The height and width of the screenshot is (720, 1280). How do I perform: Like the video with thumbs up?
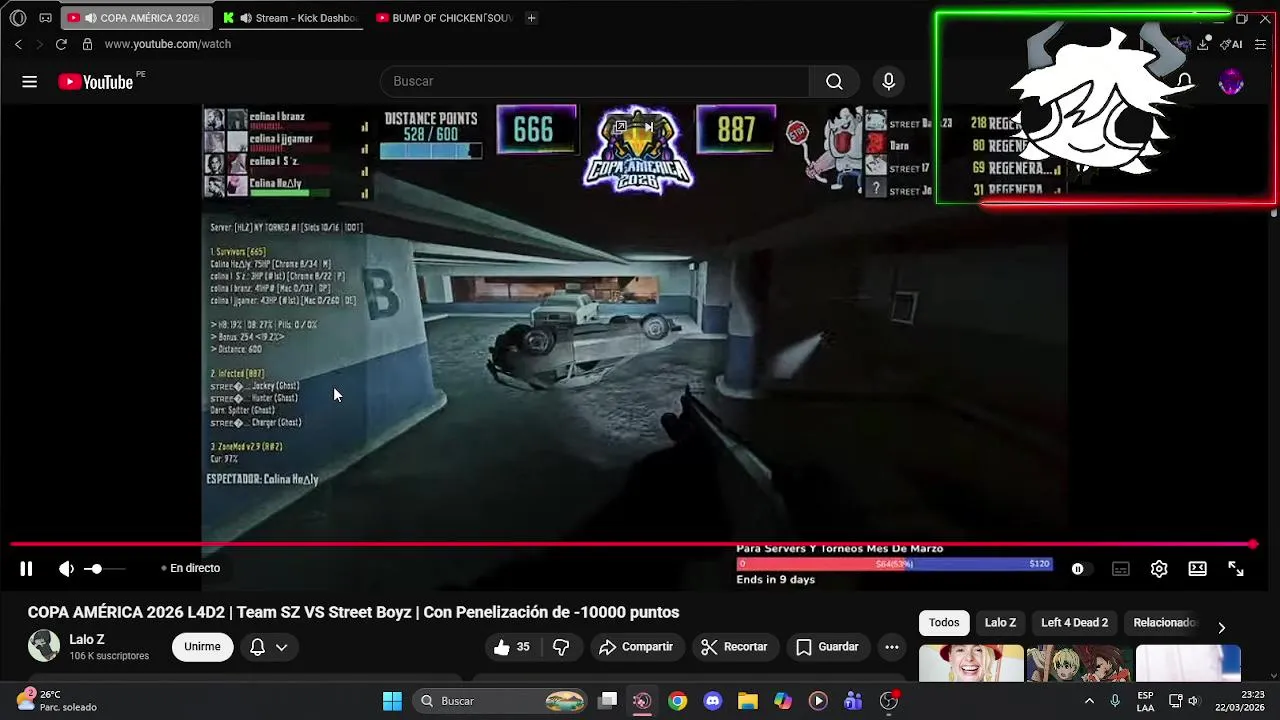click(511, 647)
